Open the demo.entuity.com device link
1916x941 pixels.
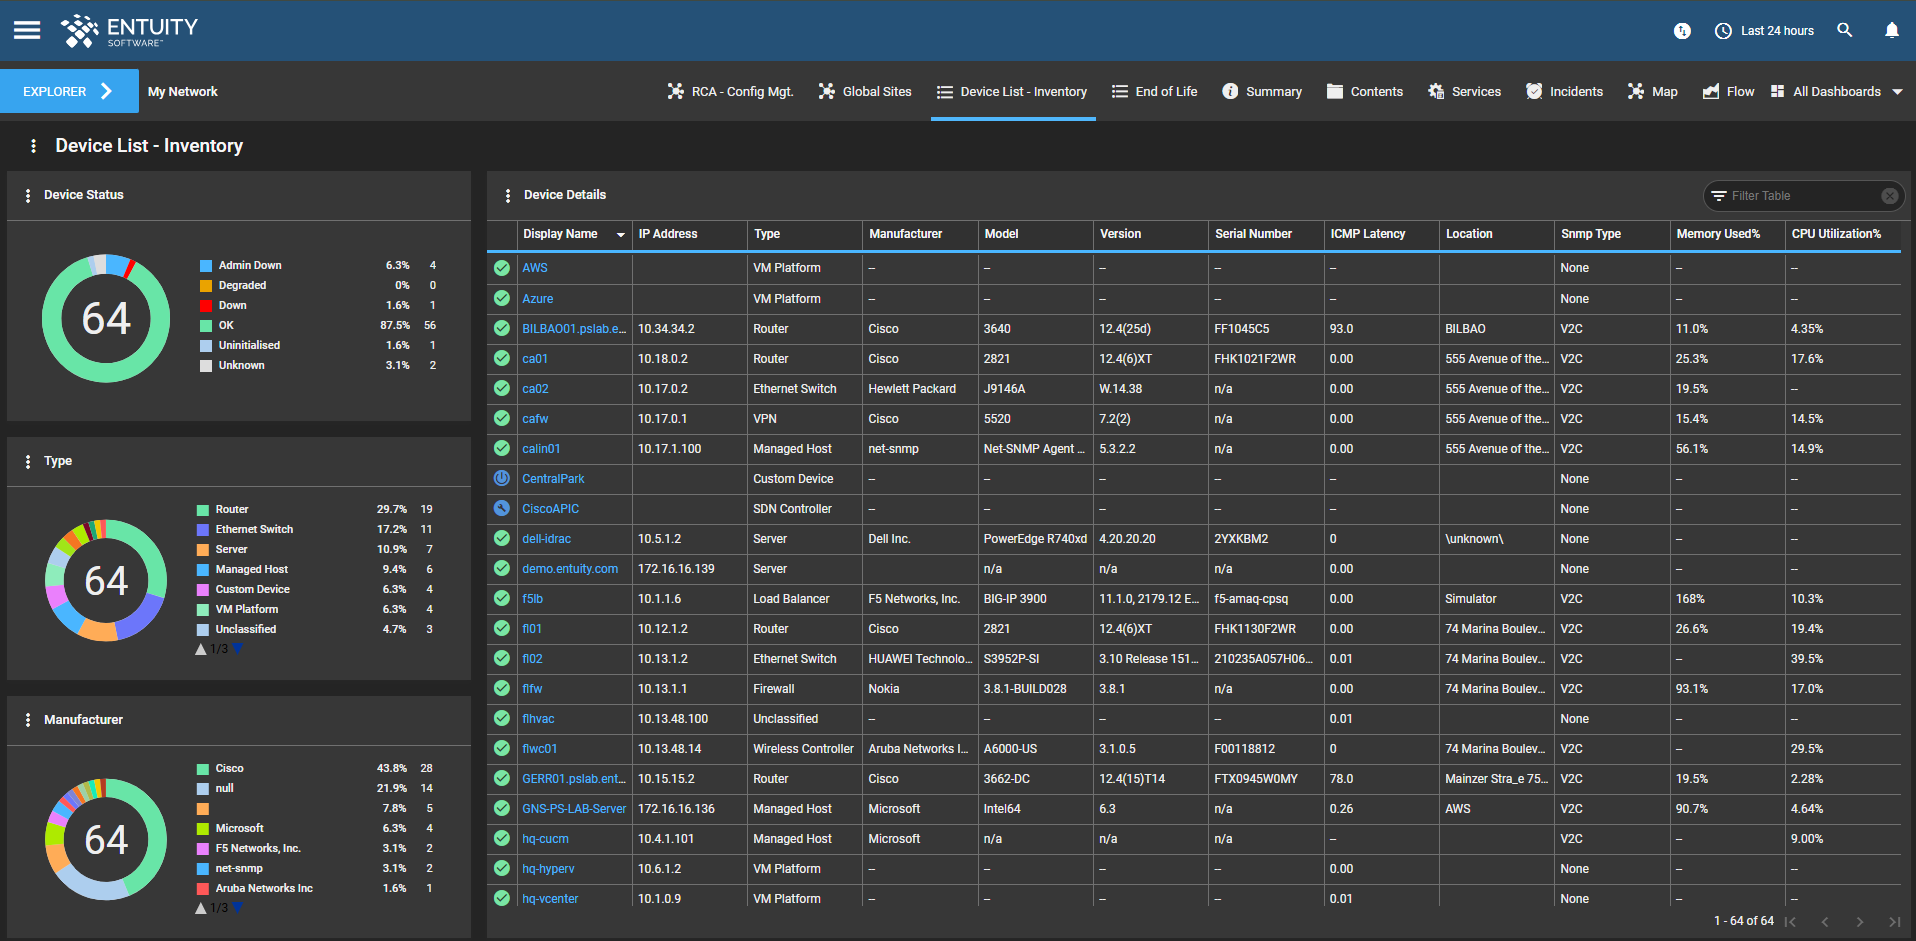570,569
